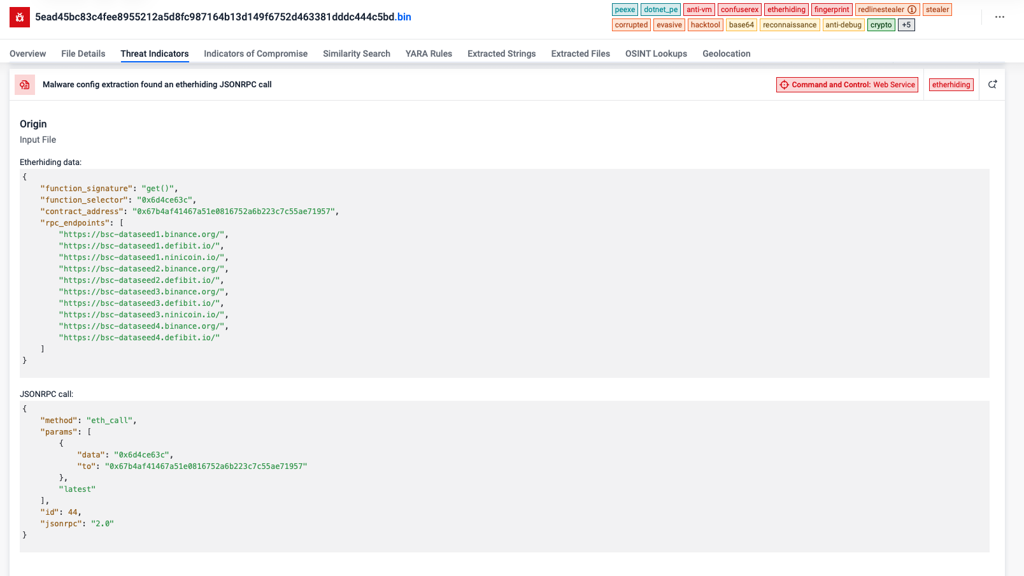Open the YARA Rules tab
This screenshot has width=1024, height=576.
coord(428,54)
